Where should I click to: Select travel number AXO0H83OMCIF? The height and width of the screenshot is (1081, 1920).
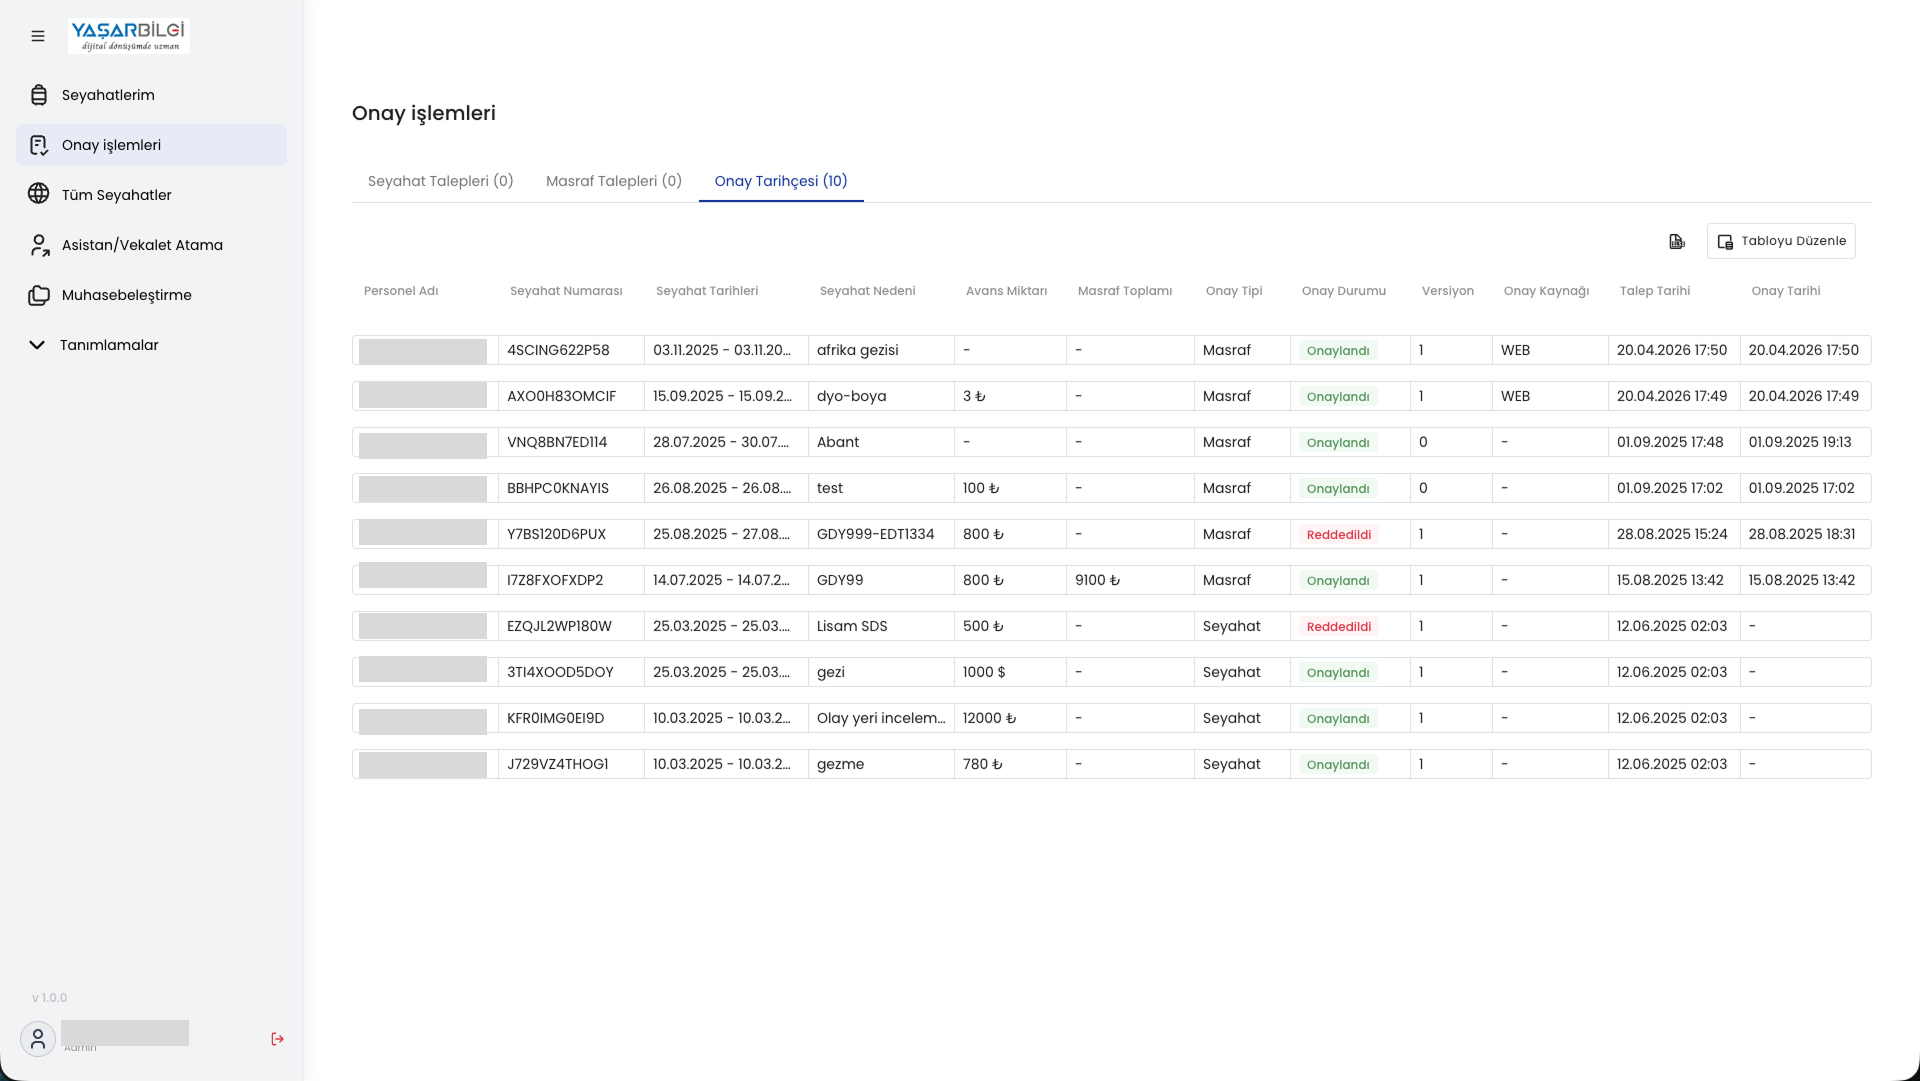tap(561, 396)
